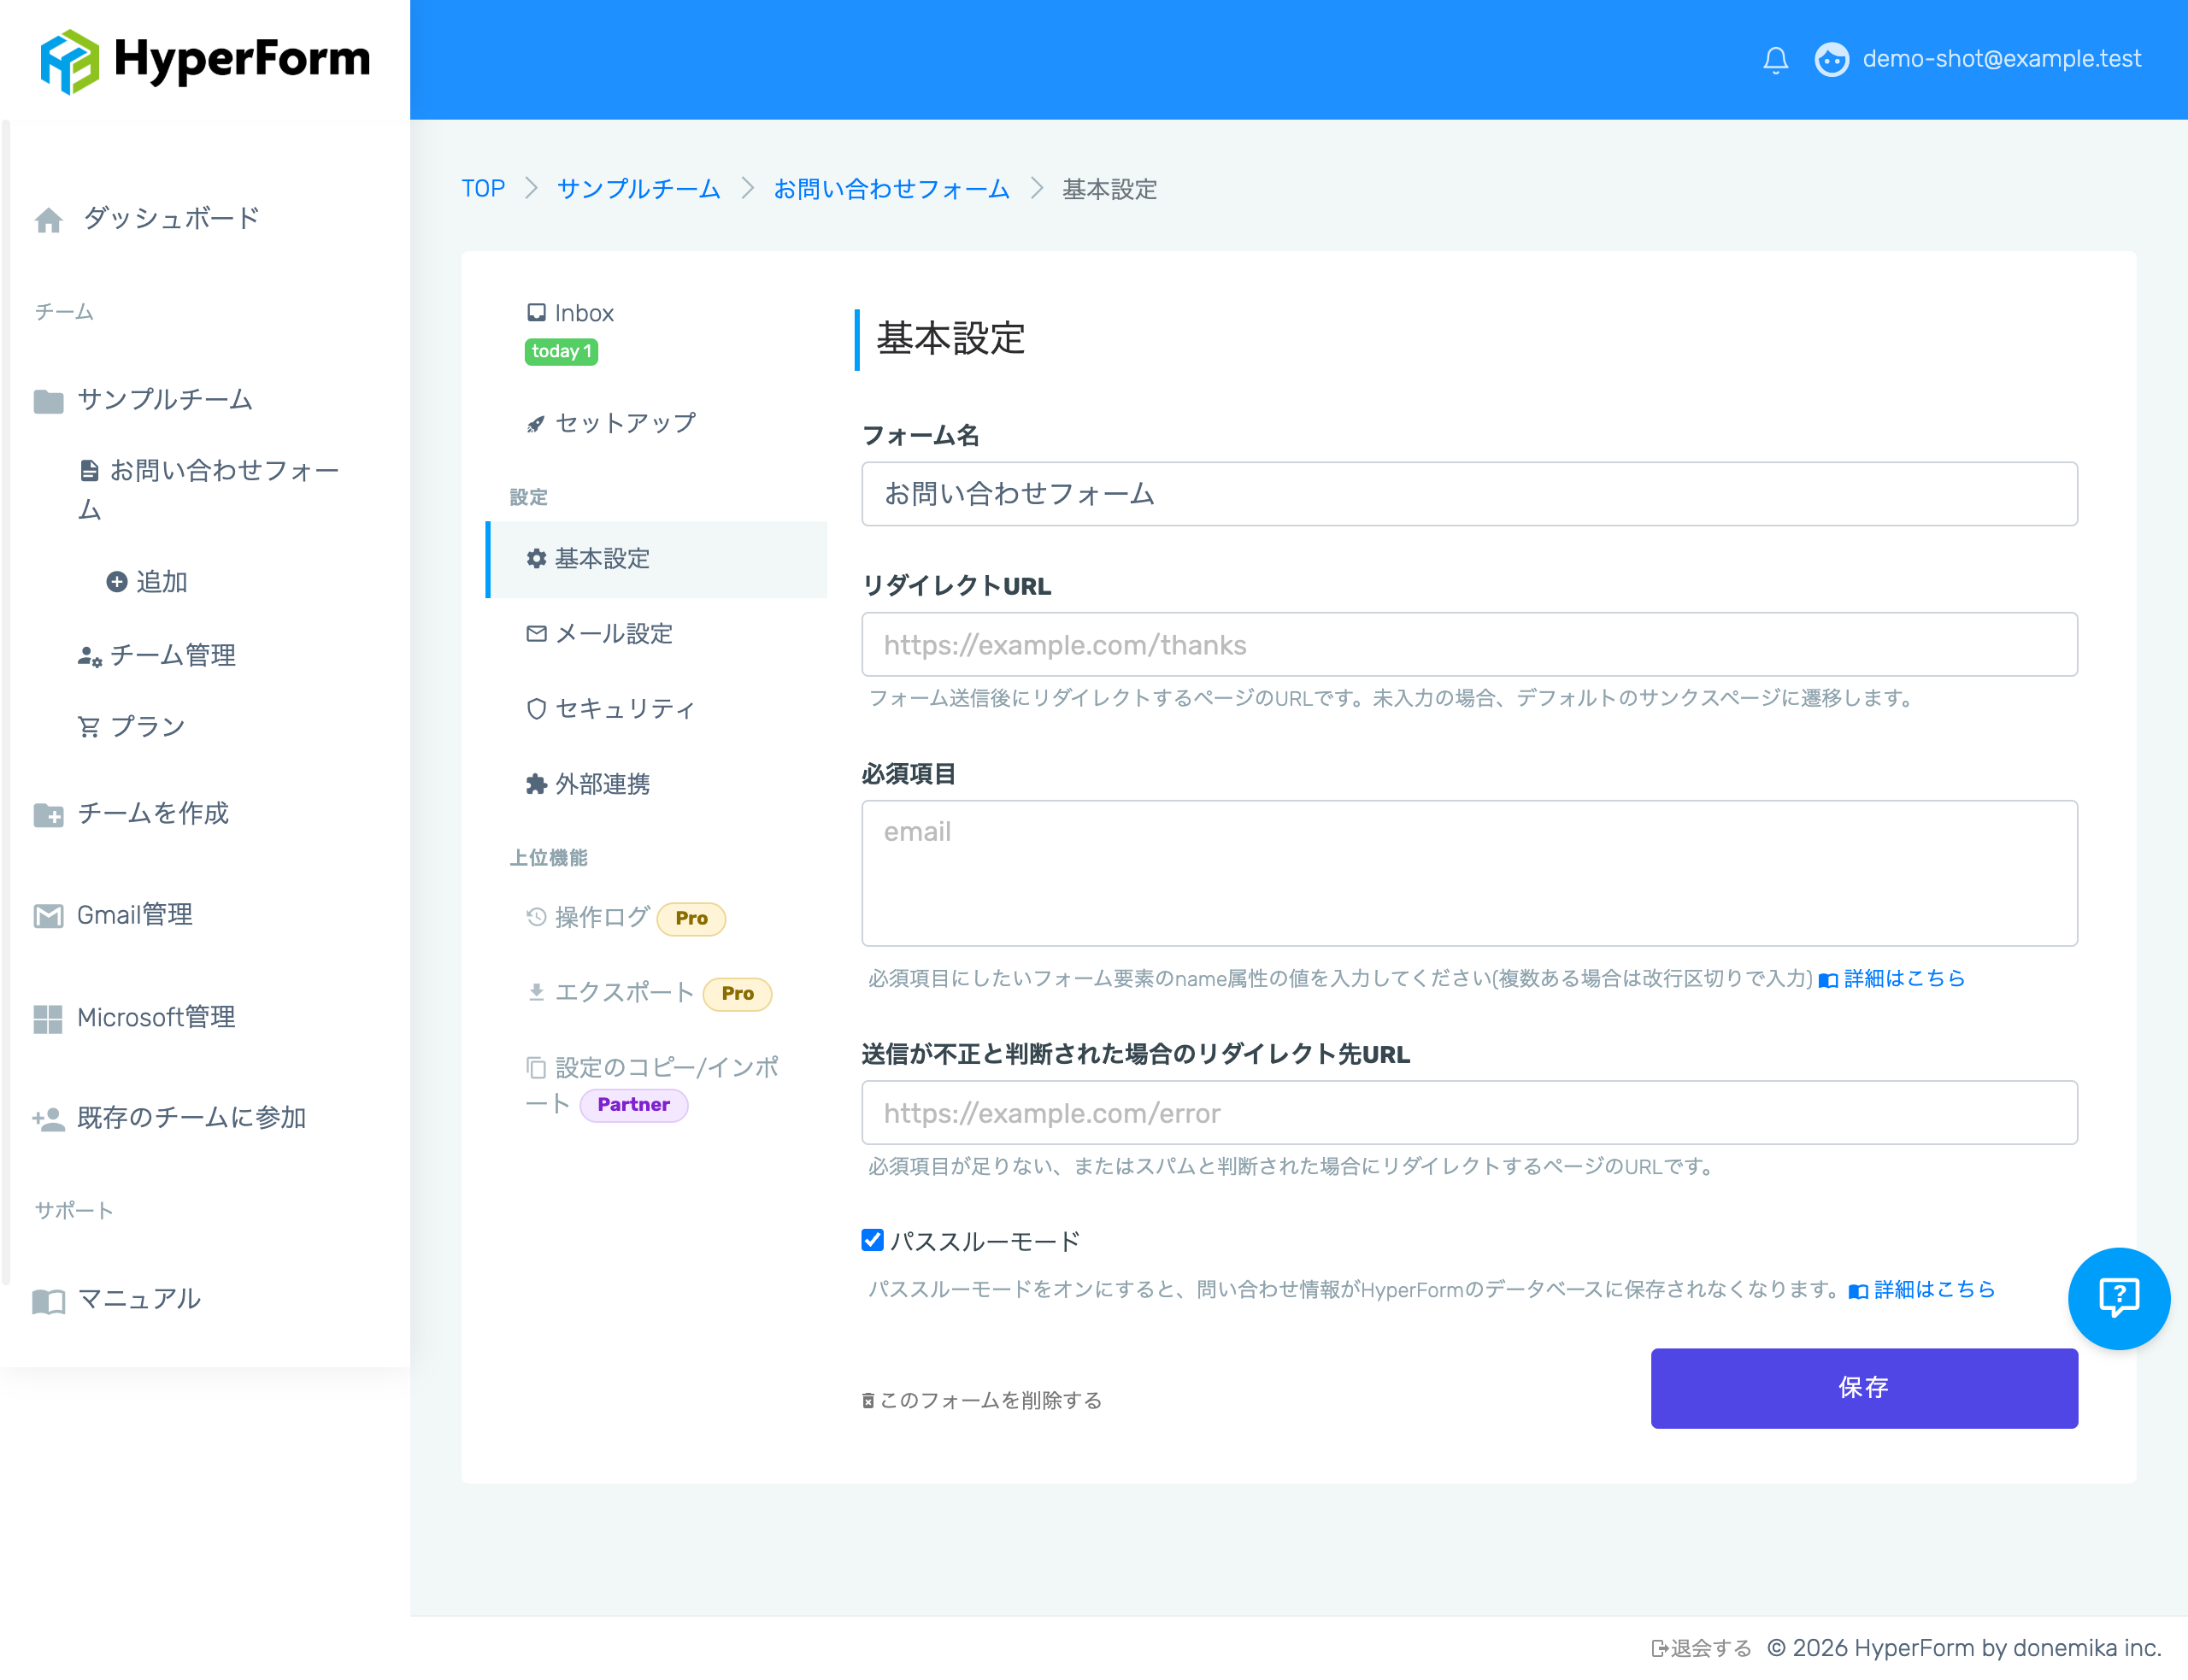Screen dimensions: 2188x1680
Task: Click the チーム管理 people-gear icon
Action: point(89,656)
